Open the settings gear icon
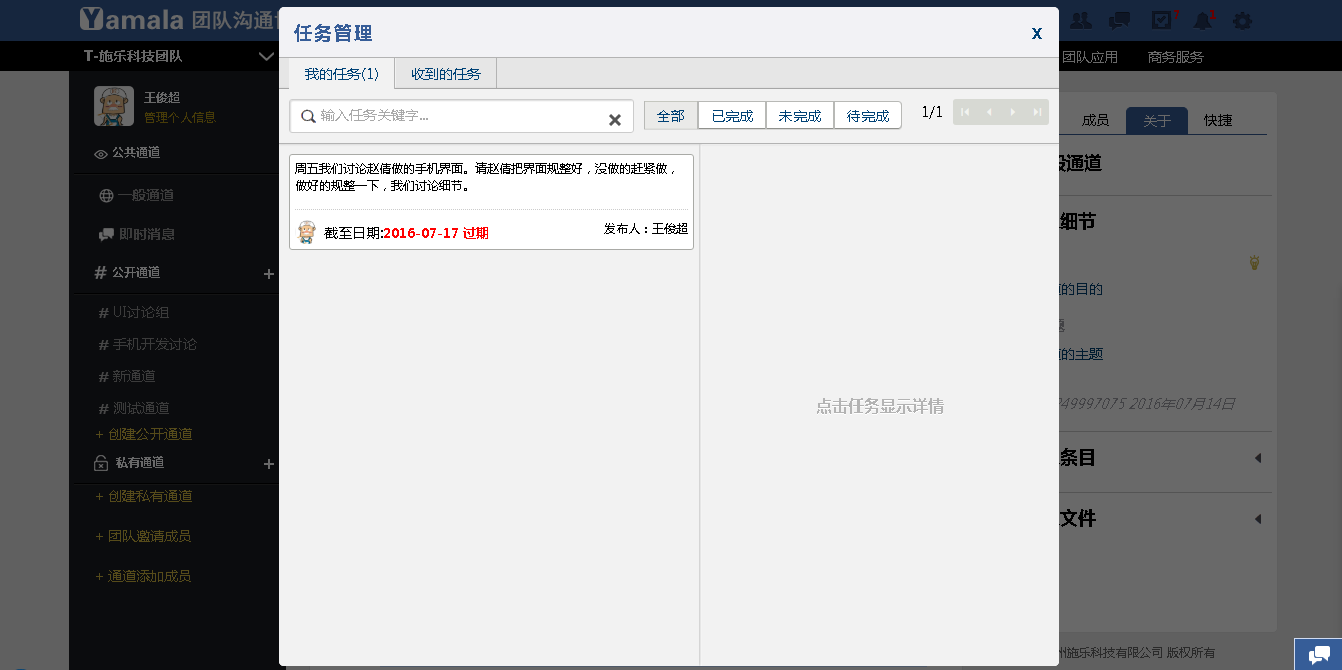The height and width of the screenshot is (670, 1342). coord(1242,21)
